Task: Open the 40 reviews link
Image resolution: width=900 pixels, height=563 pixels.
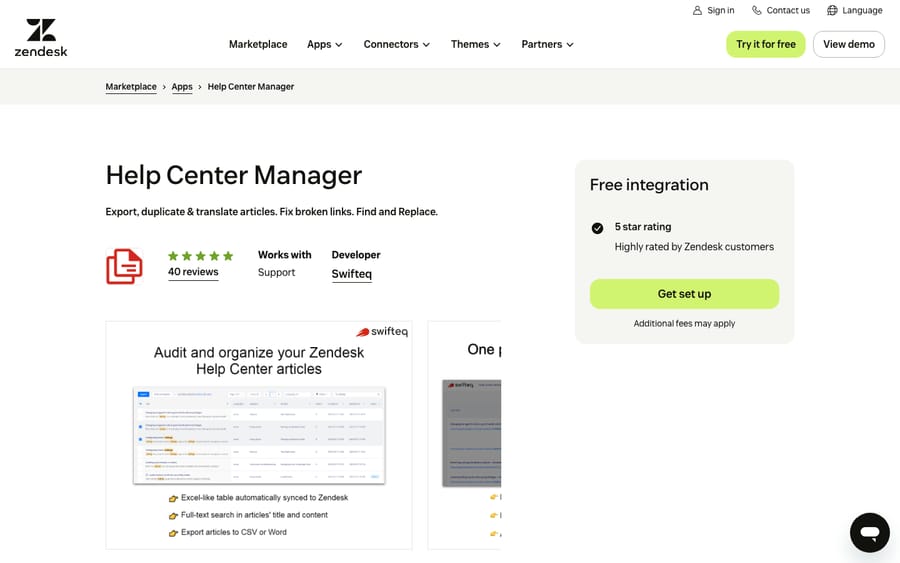Action: tap(193, 272)
